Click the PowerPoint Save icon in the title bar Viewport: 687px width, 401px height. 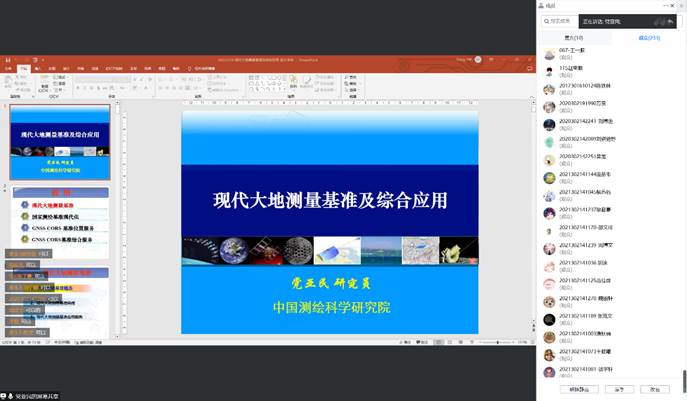point(7,60)
